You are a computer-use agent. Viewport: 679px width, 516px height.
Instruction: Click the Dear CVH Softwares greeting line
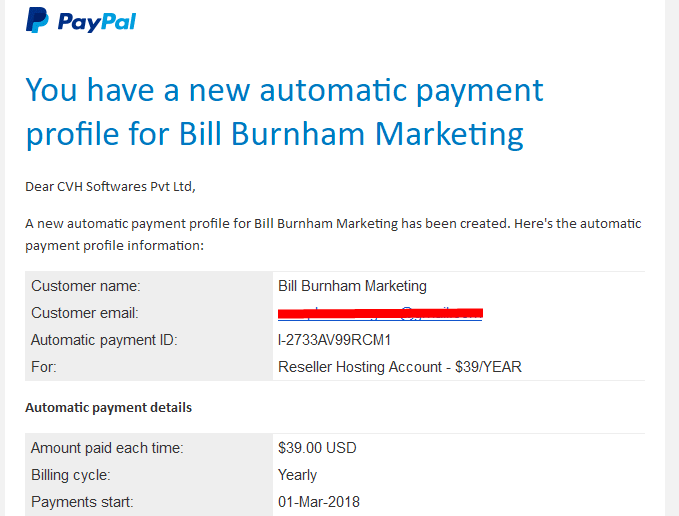click(110, 187)
